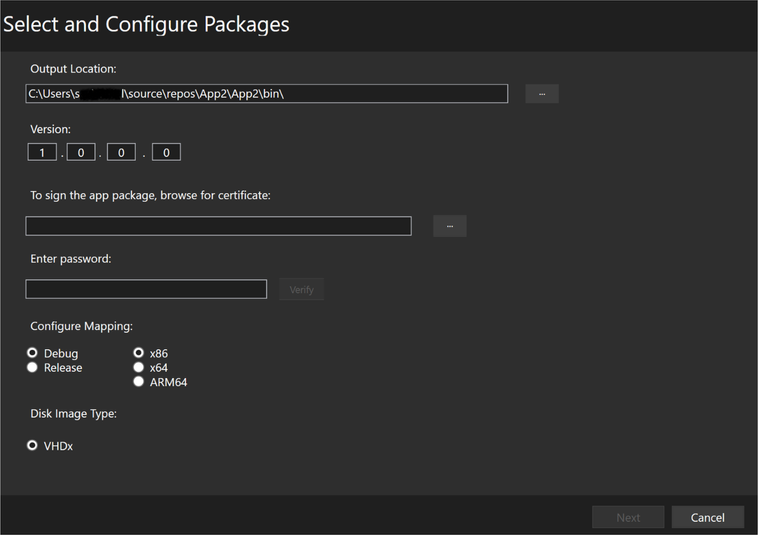
Task: Browse for a signing certificate
Action: tap(450, 226)
